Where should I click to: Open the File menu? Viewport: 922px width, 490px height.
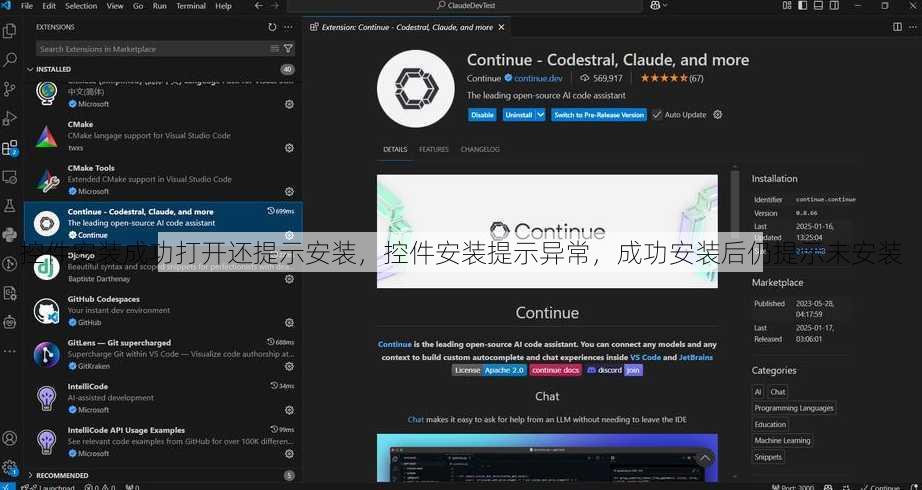27,5
